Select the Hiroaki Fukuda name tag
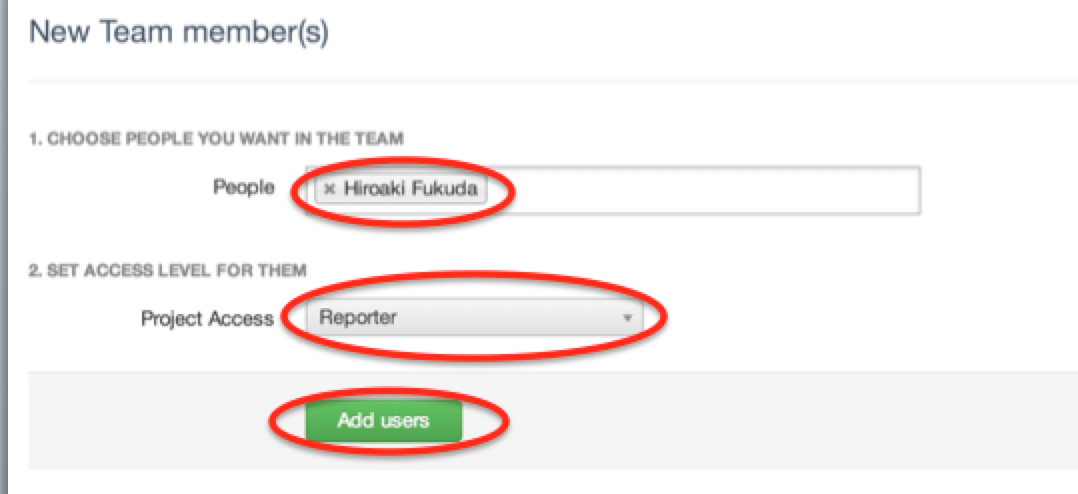This screenshot has width=1078, height=494. coord(401,189)
